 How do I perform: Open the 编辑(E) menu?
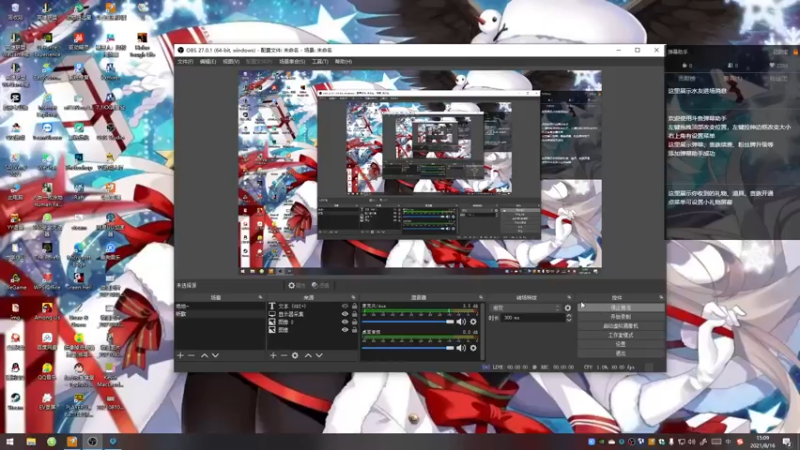[x=208, y=62]
